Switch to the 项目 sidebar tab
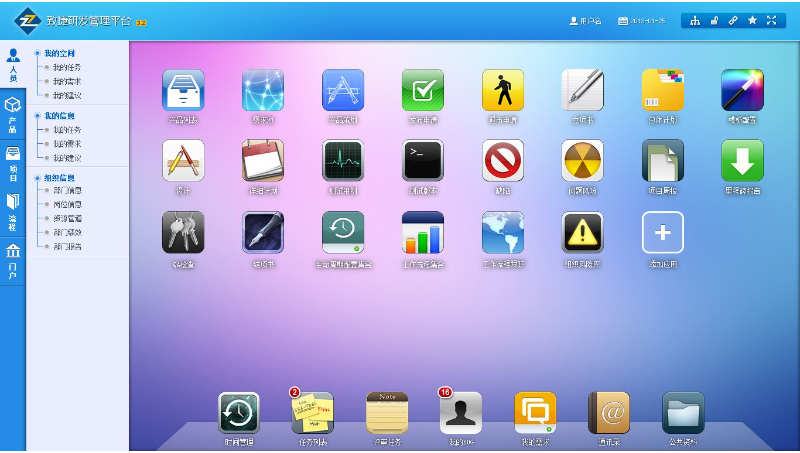Screen dimensions: 800x453 13,164
